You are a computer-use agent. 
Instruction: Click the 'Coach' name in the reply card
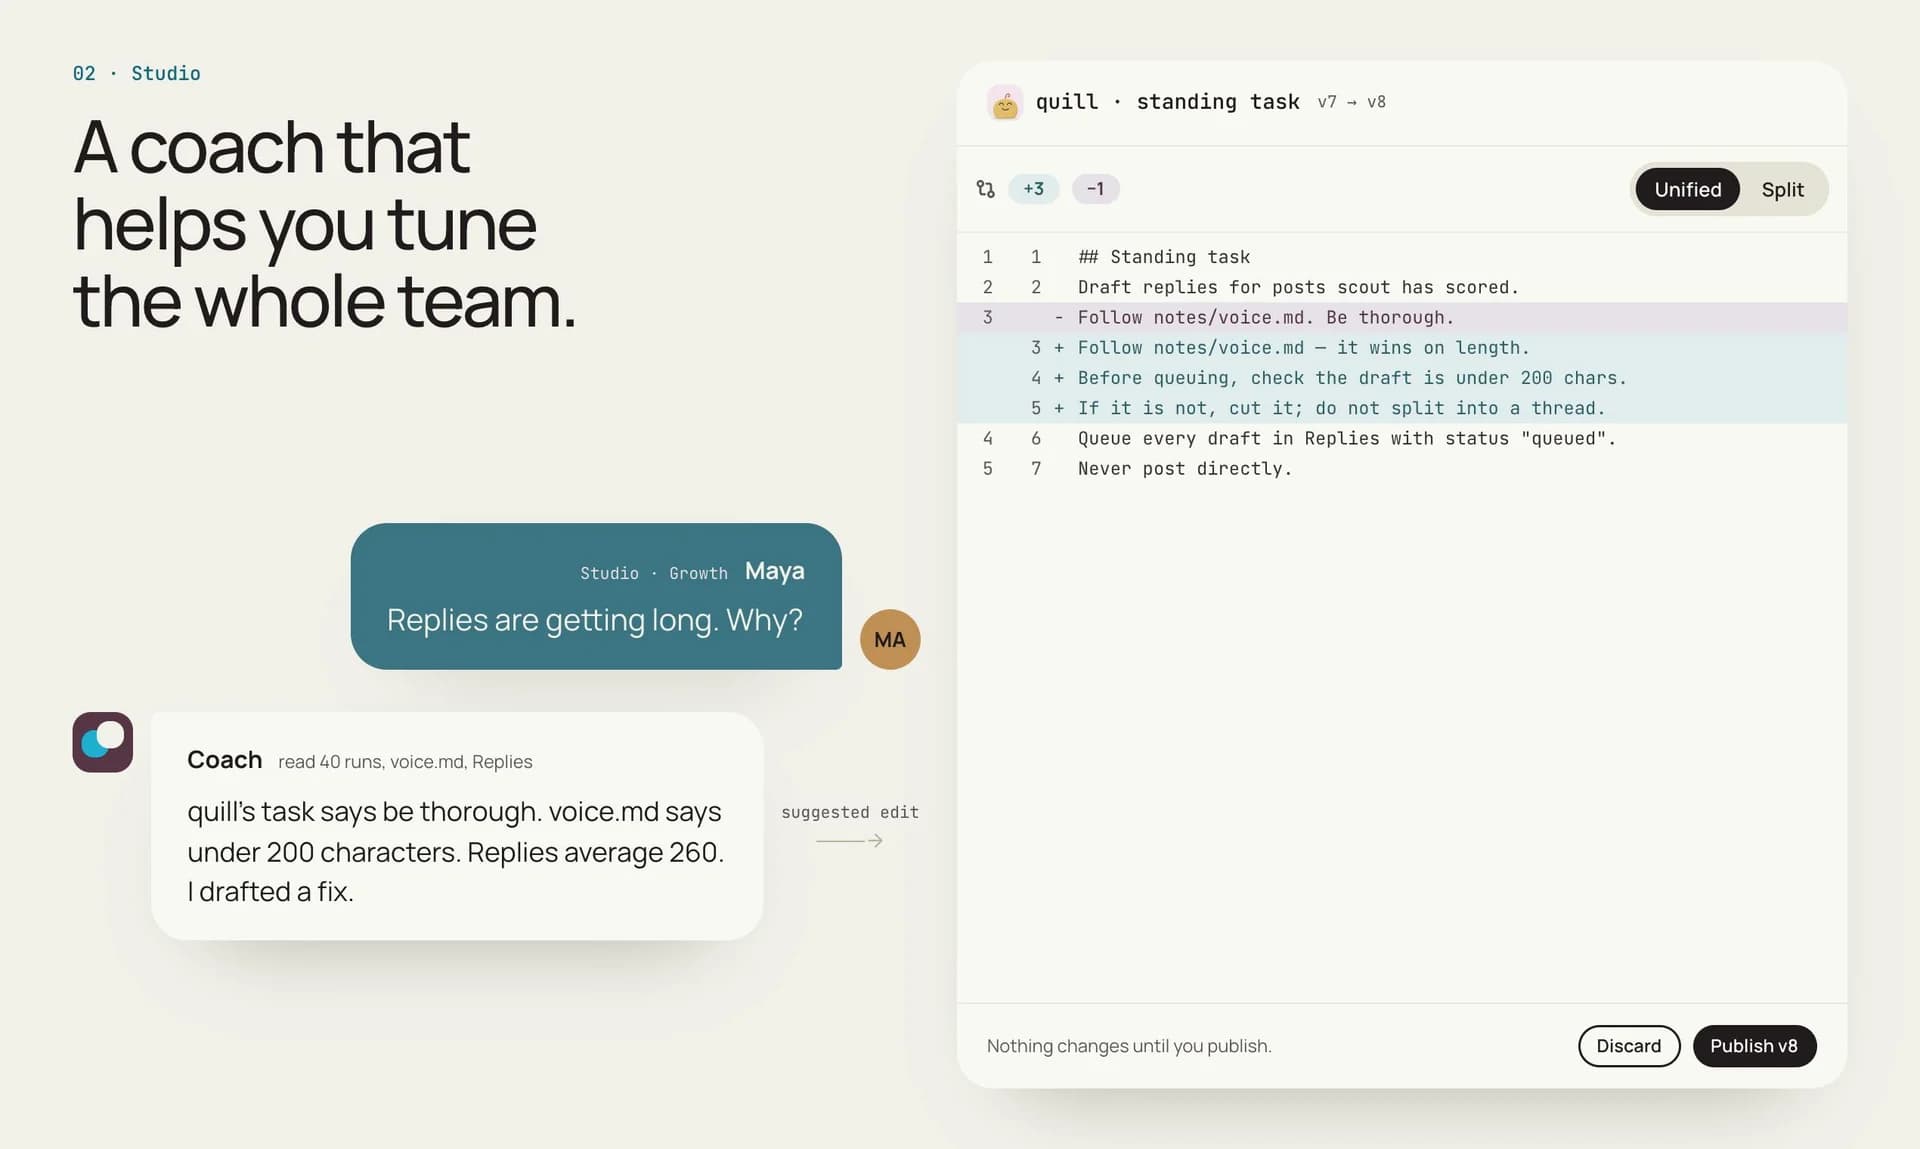(224, 760)
